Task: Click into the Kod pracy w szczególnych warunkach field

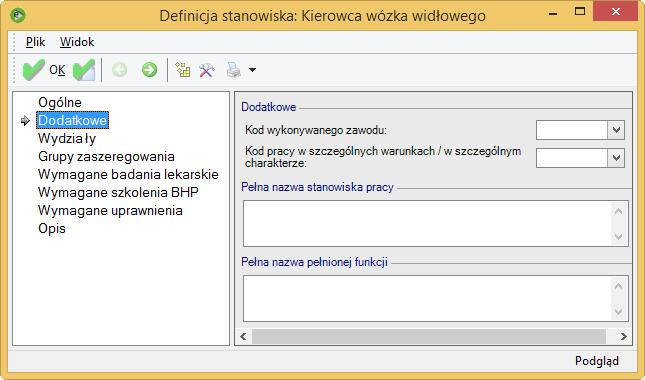Action: pyautogui.click(x=572, y=158)
